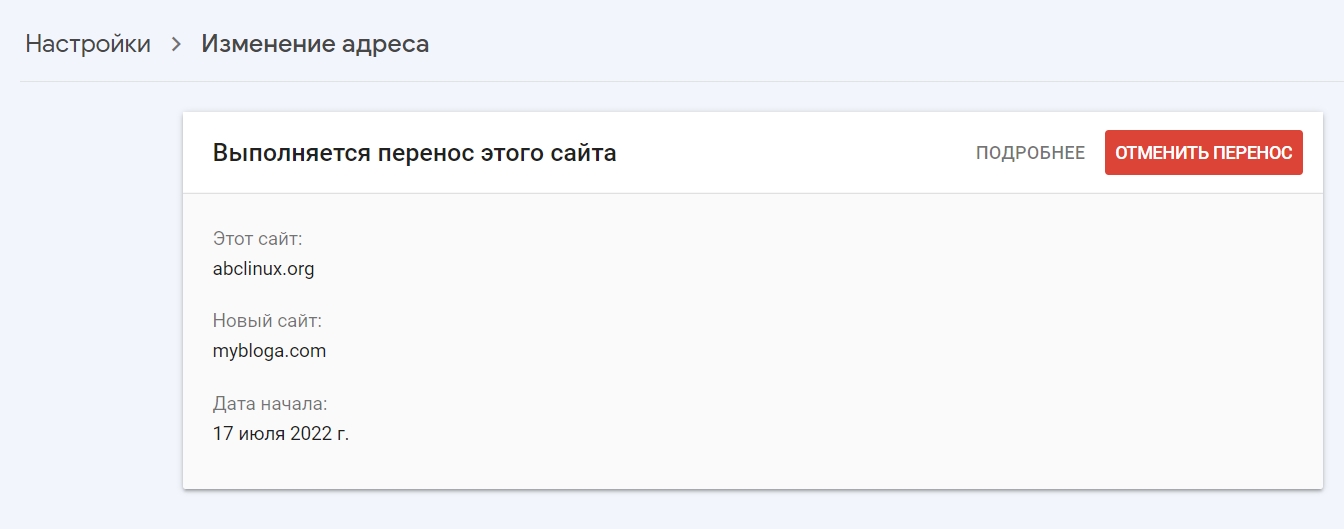Click empty header space left of ПОДРОБНЕЕ
The height and width of the screenshot is (529, 1344).
(800, 153)
